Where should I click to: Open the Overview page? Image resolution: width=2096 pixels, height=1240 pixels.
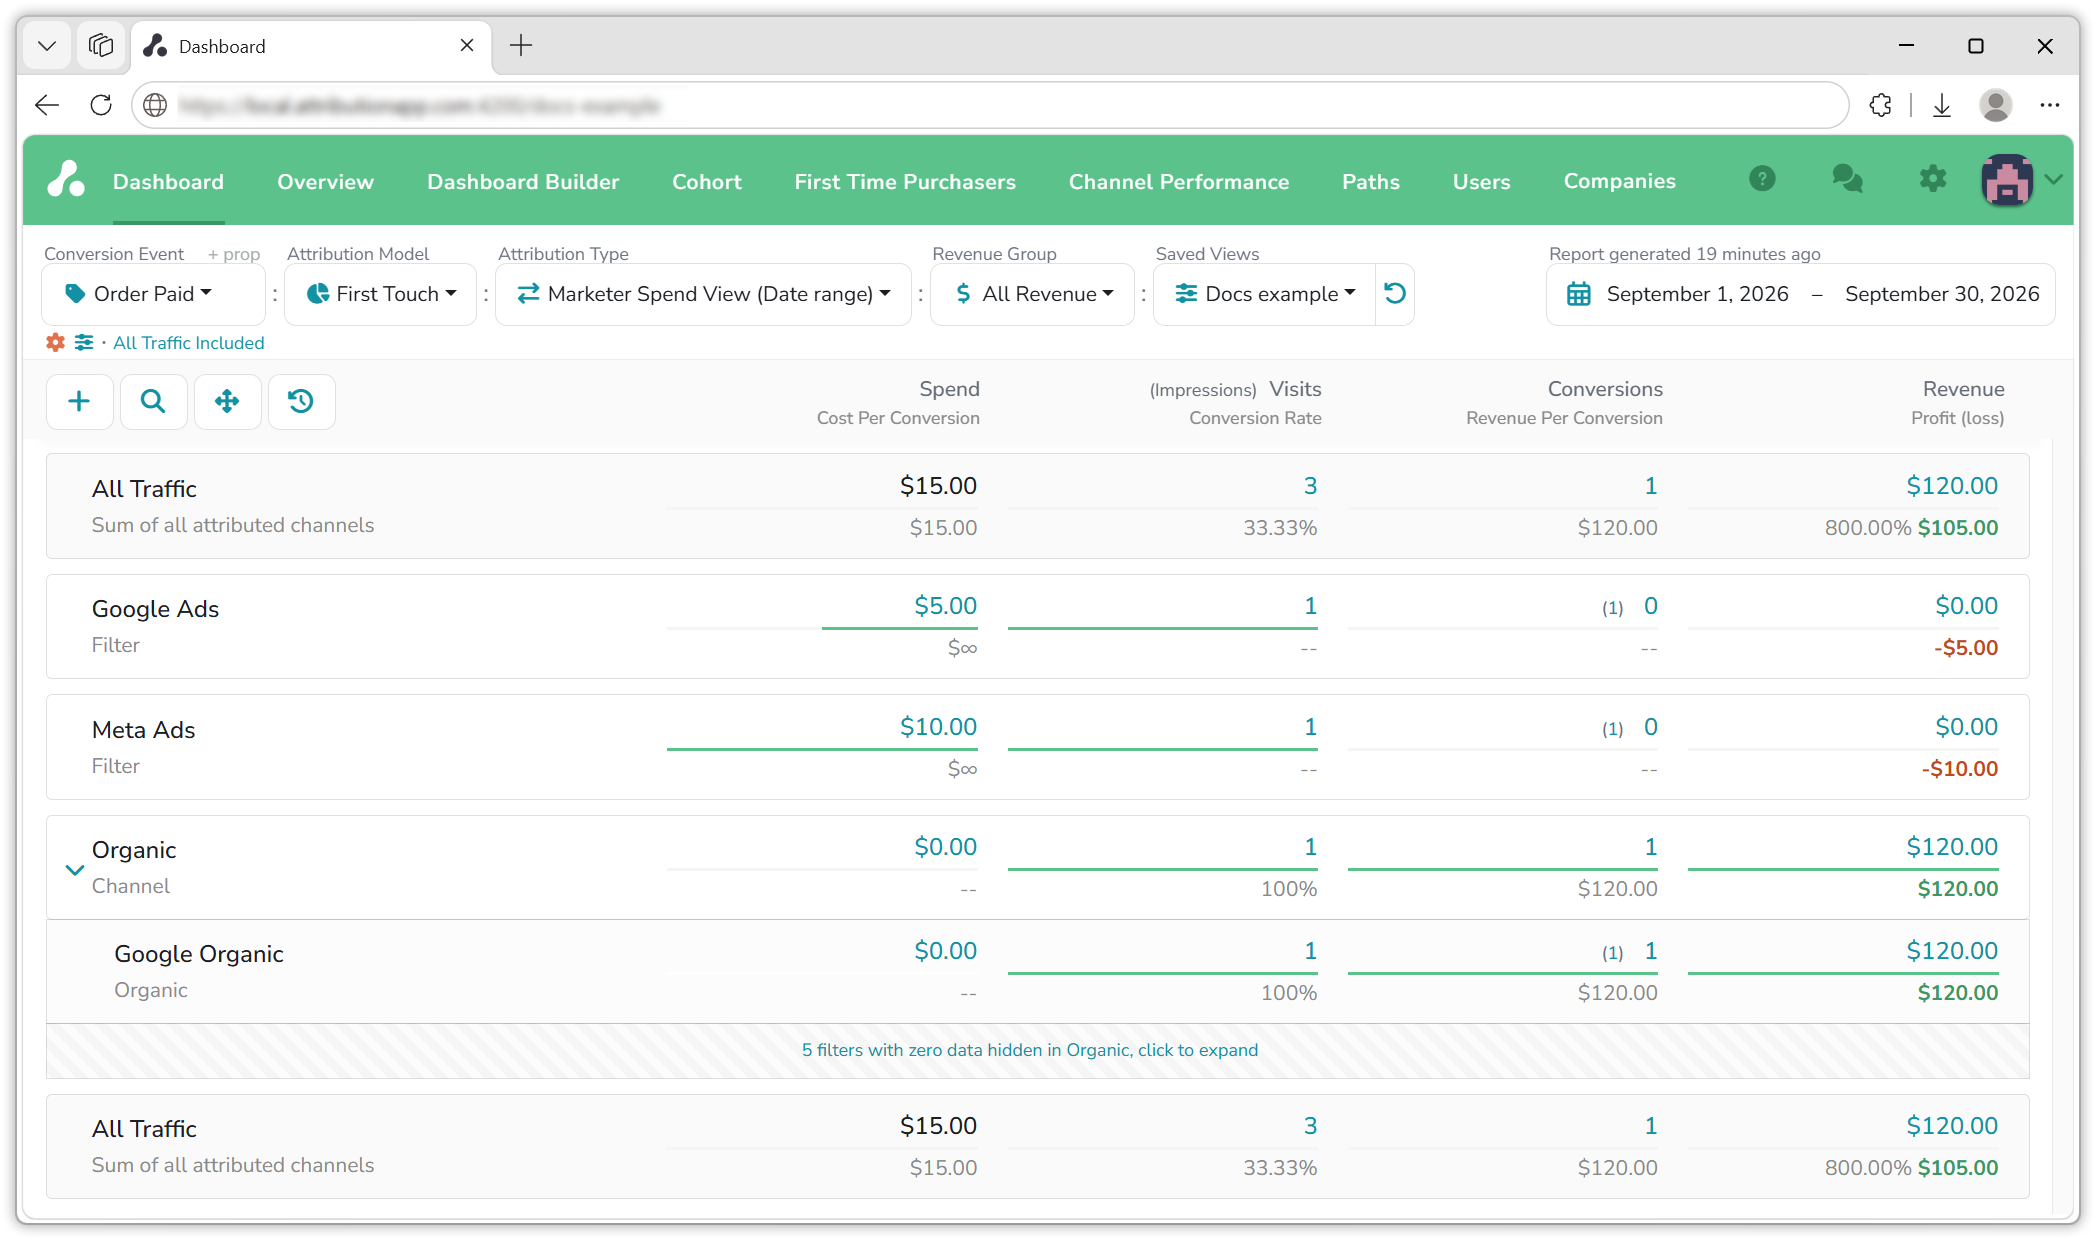pos(325,181)
